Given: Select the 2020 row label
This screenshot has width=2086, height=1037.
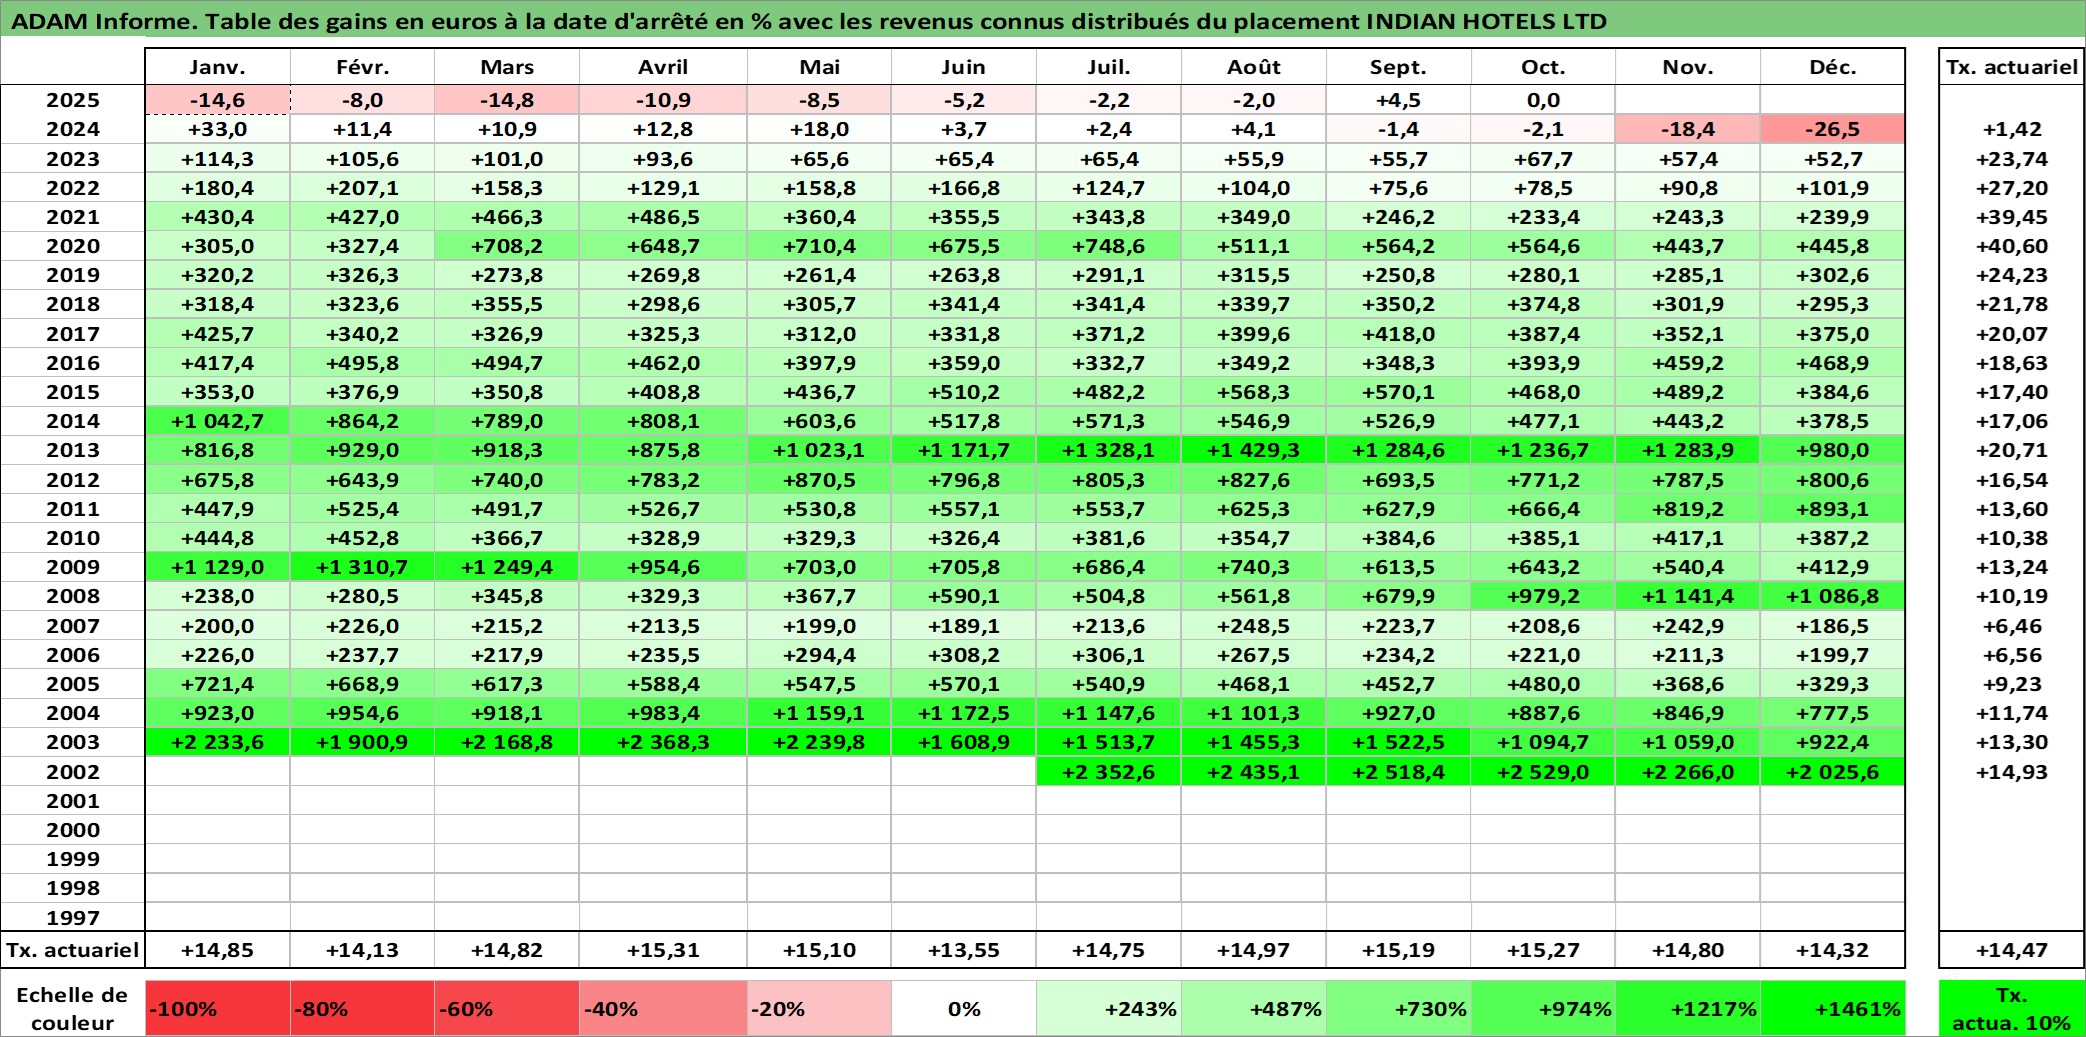Looking at the screenshot, I should pos(73,246).
